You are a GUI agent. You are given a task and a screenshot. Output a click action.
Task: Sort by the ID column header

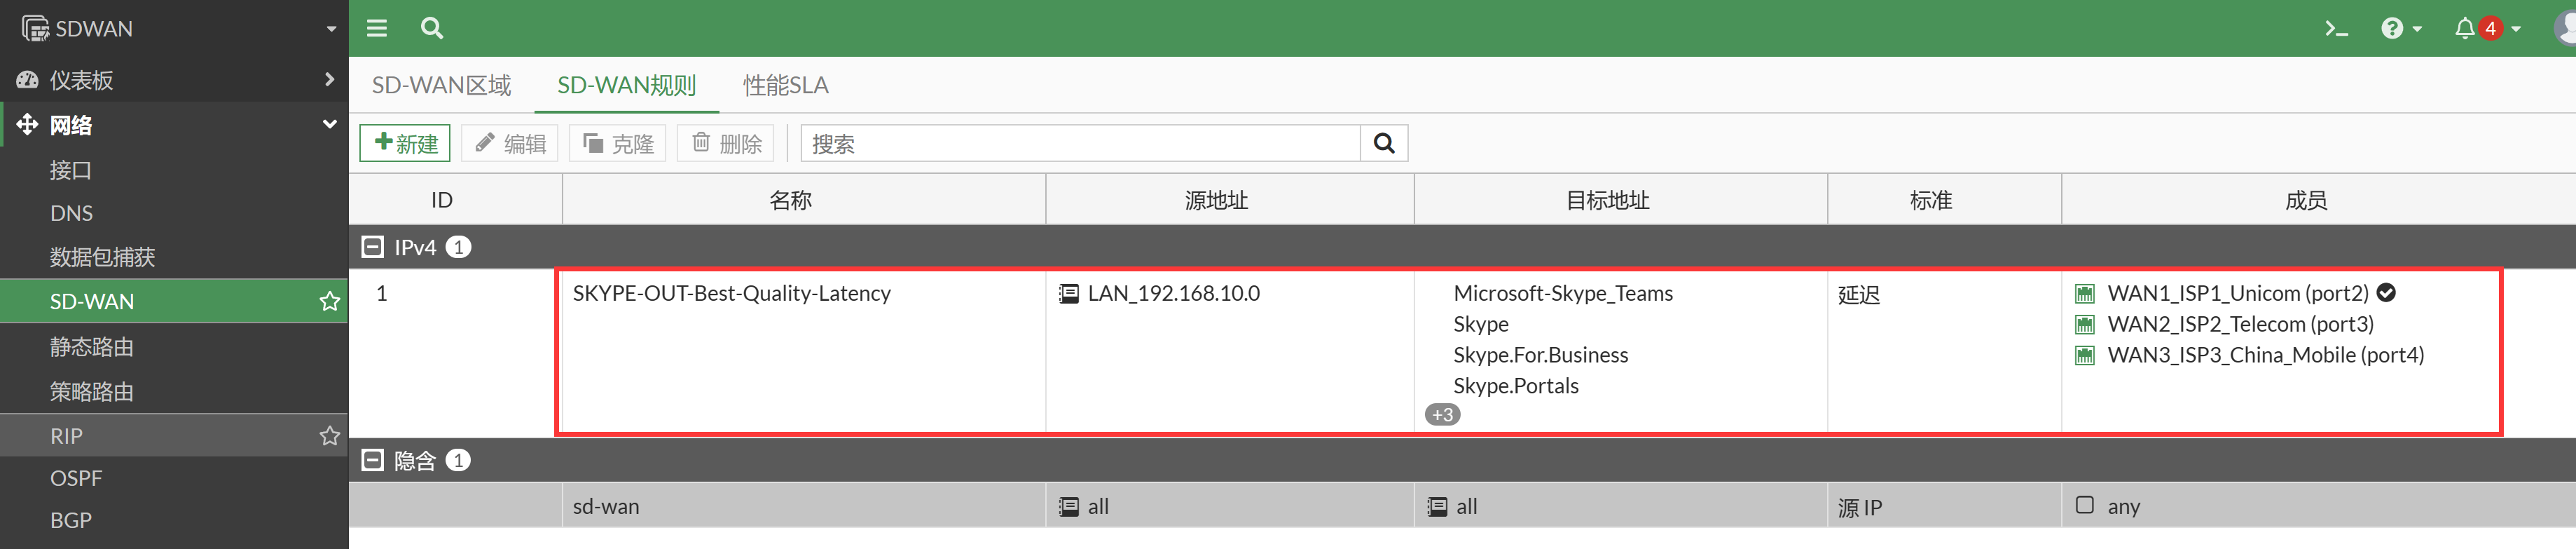tap(455, 200)
